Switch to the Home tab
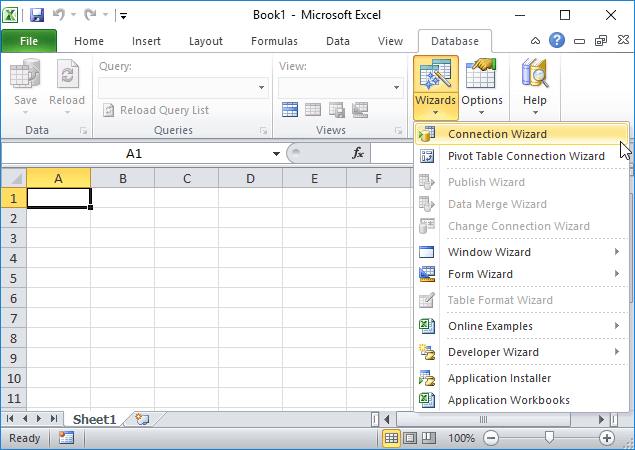This screenshot has width=635, height=450. pos(89,41)
